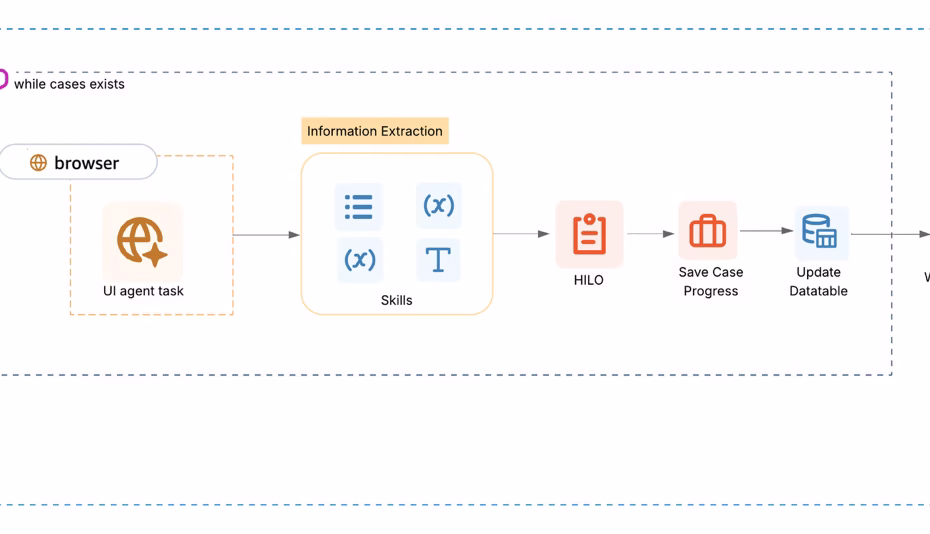Select the lower-left variable (x) skill icon
Viewport: 930px width, 534px height.
pos(359,259)
